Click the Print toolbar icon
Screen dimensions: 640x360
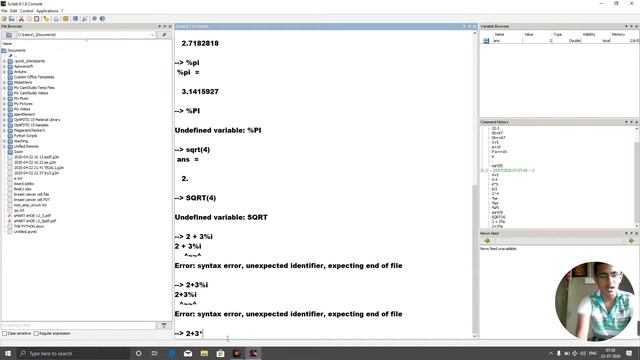(56, 19)
